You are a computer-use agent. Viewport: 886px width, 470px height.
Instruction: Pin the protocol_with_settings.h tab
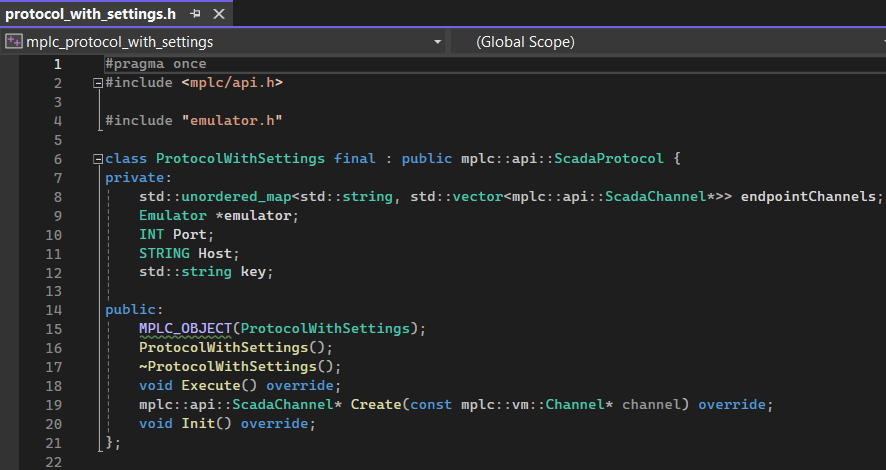[x=196, y=14]
